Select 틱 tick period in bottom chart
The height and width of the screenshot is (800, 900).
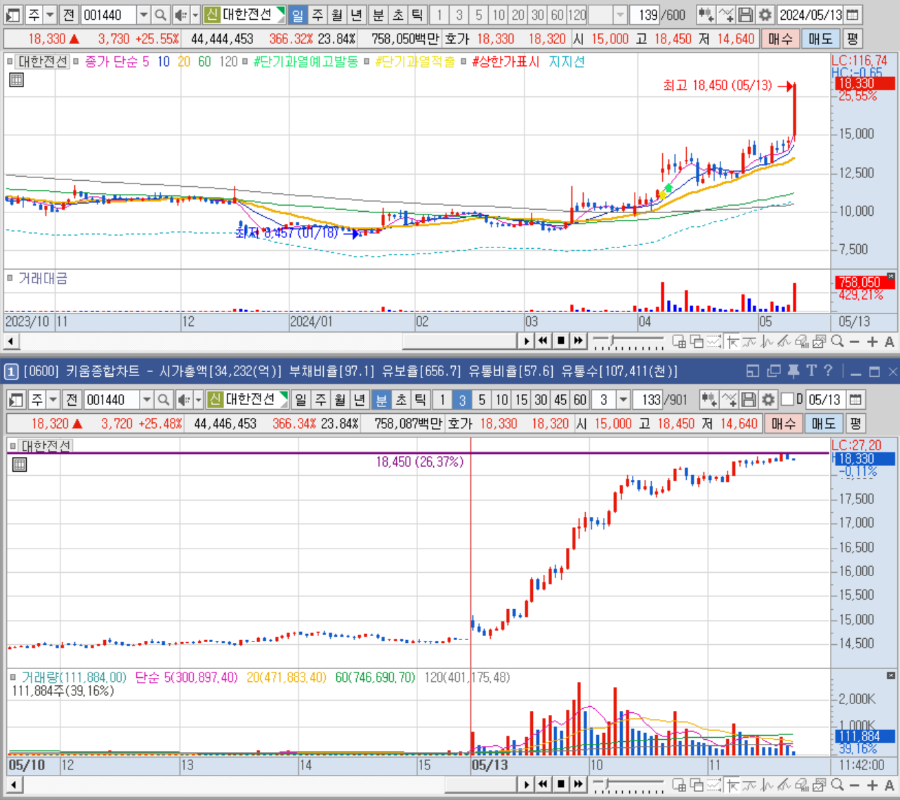(x=420, y=399)
